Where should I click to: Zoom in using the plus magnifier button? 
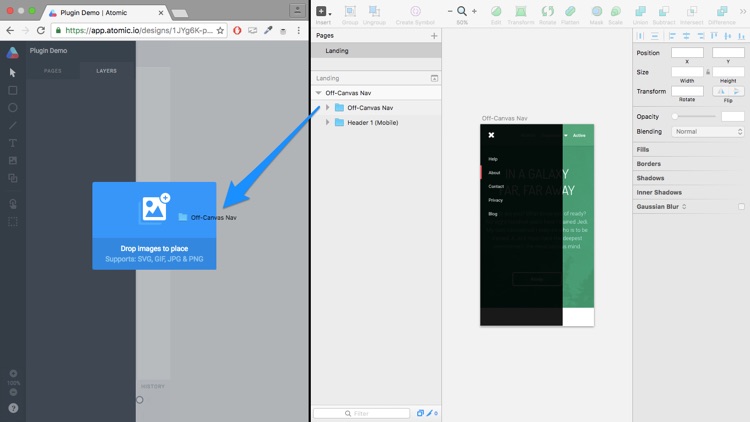pos(474,11)
